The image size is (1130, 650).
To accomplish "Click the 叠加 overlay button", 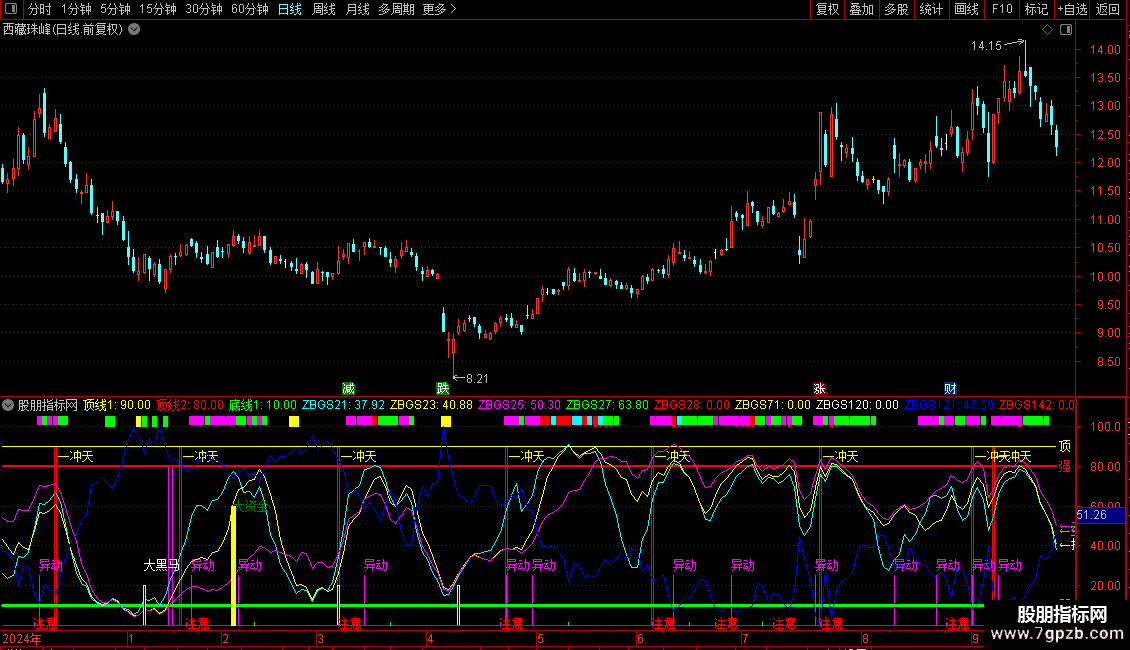I will 862,9.
